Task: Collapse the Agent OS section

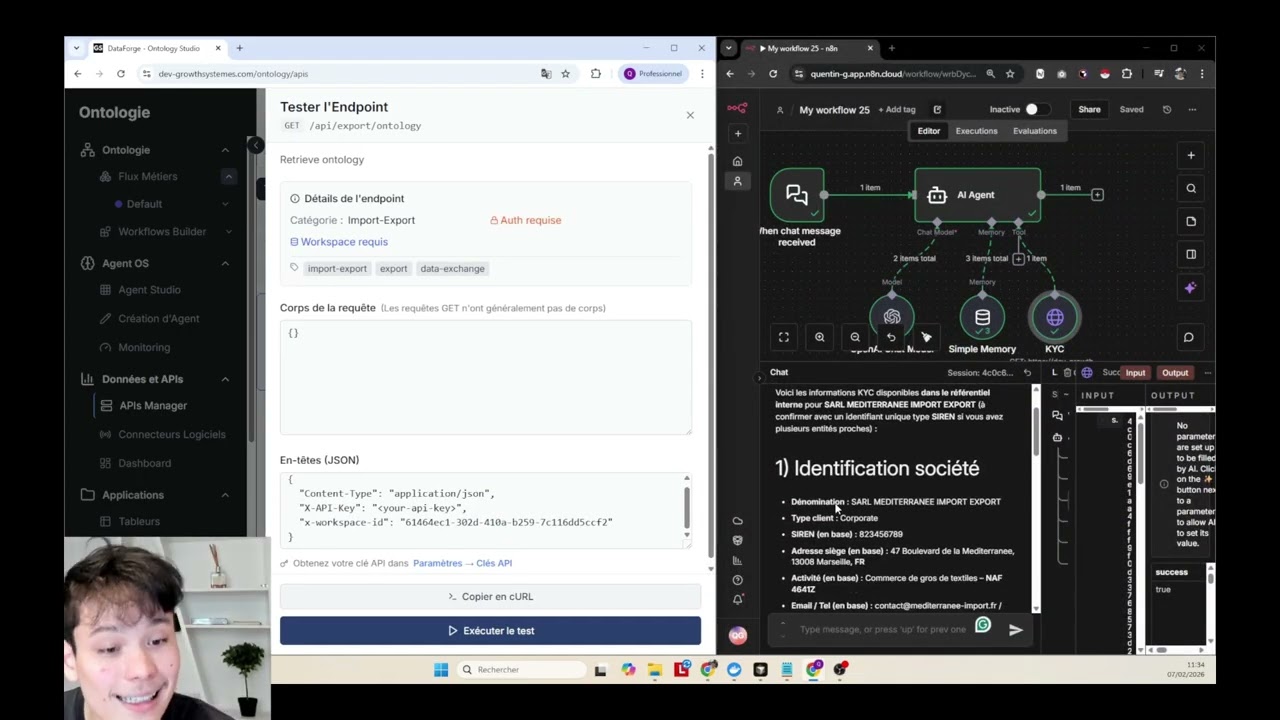Action: tap(225, 263)
